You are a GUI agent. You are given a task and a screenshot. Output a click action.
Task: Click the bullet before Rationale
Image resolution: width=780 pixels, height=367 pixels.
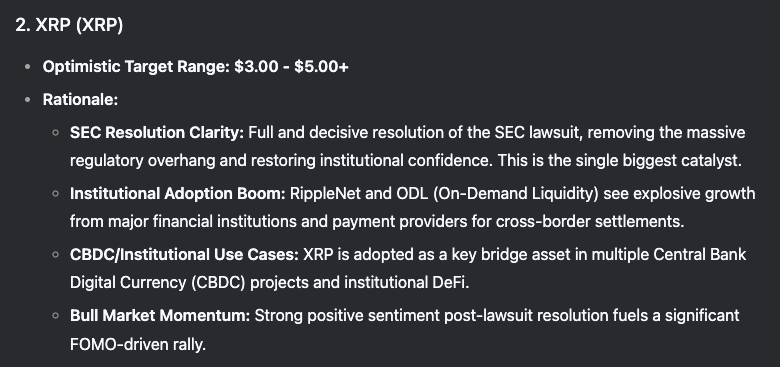[x=27, y=99]
